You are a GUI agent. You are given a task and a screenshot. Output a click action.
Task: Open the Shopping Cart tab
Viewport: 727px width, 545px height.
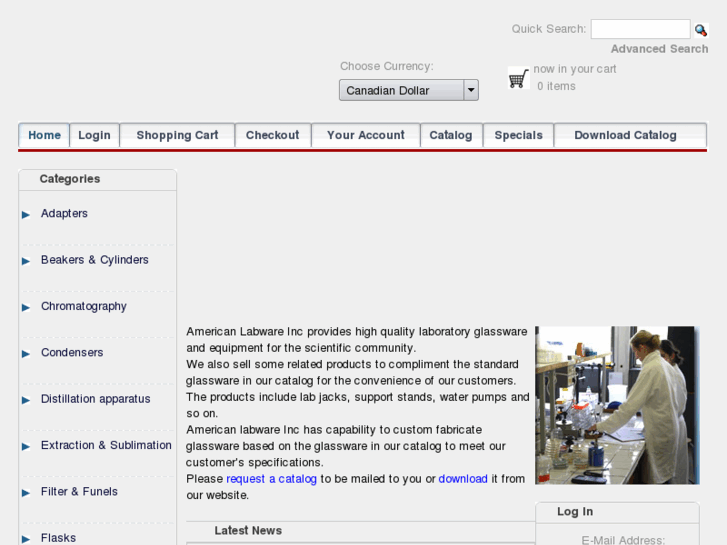[177, 135]
